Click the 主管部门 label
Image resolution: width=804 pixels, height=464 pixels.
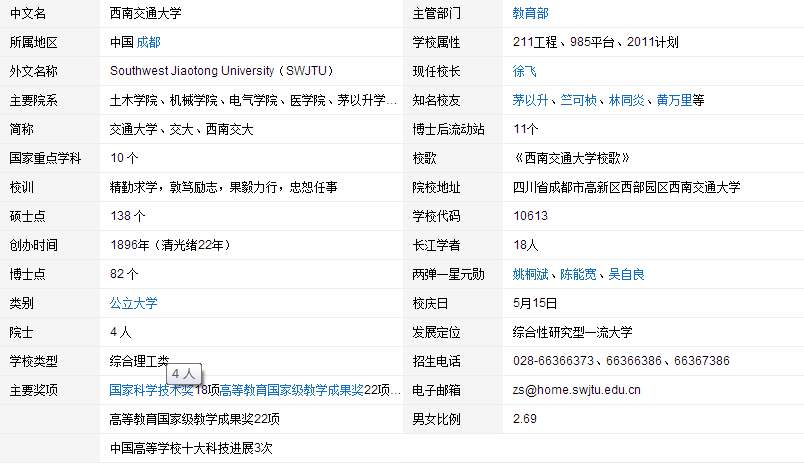click(436, 13)
